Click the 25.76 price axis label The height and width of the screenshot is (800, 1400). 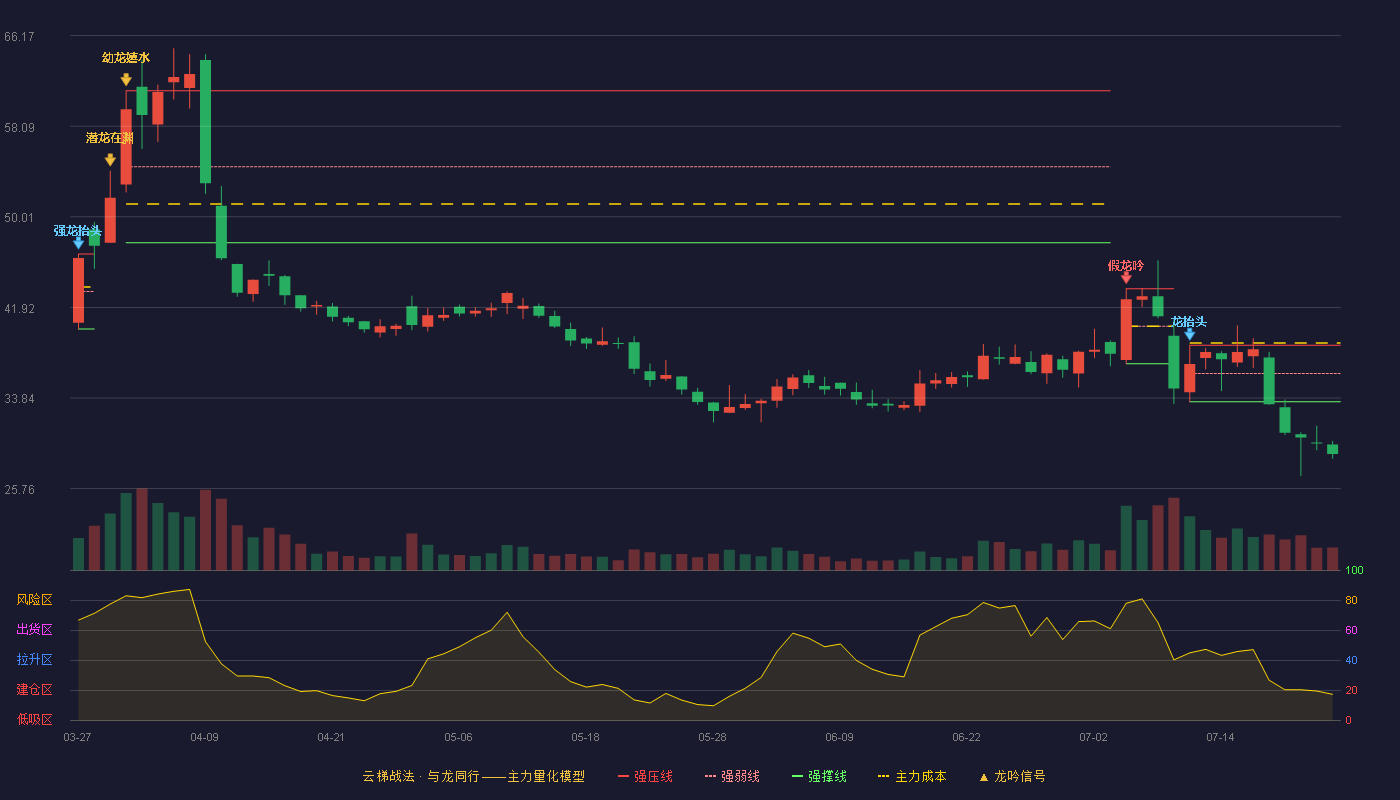[x=19, y=490]
